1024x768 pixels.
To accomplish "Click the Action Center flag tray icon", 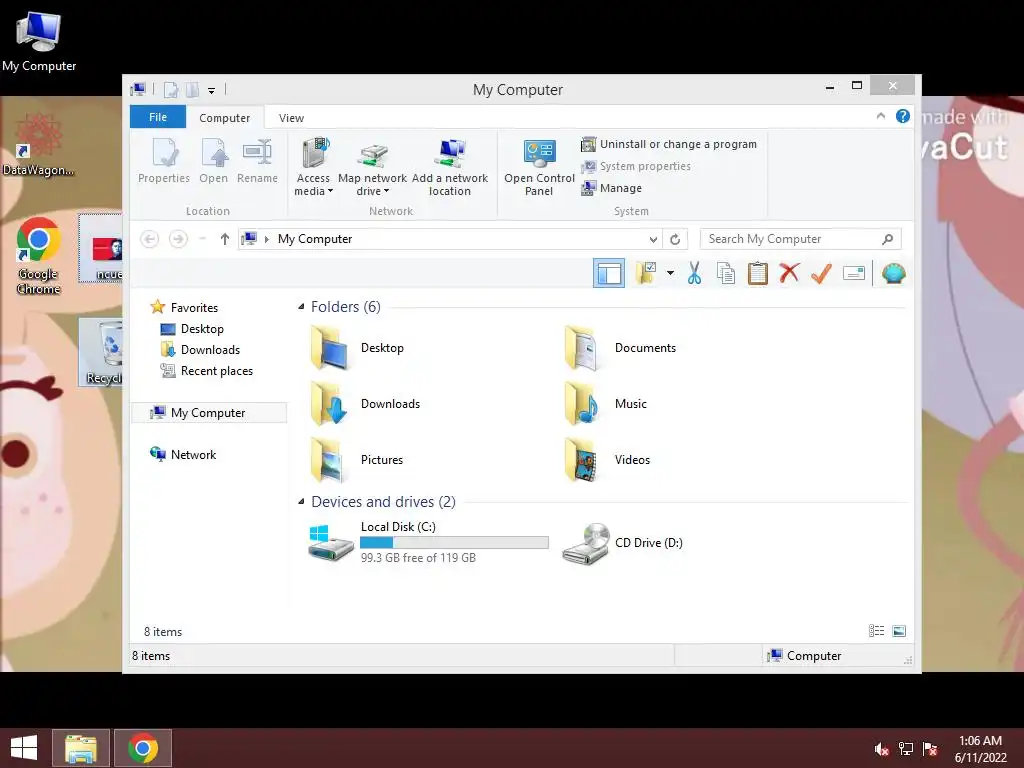I will point(930,749).
